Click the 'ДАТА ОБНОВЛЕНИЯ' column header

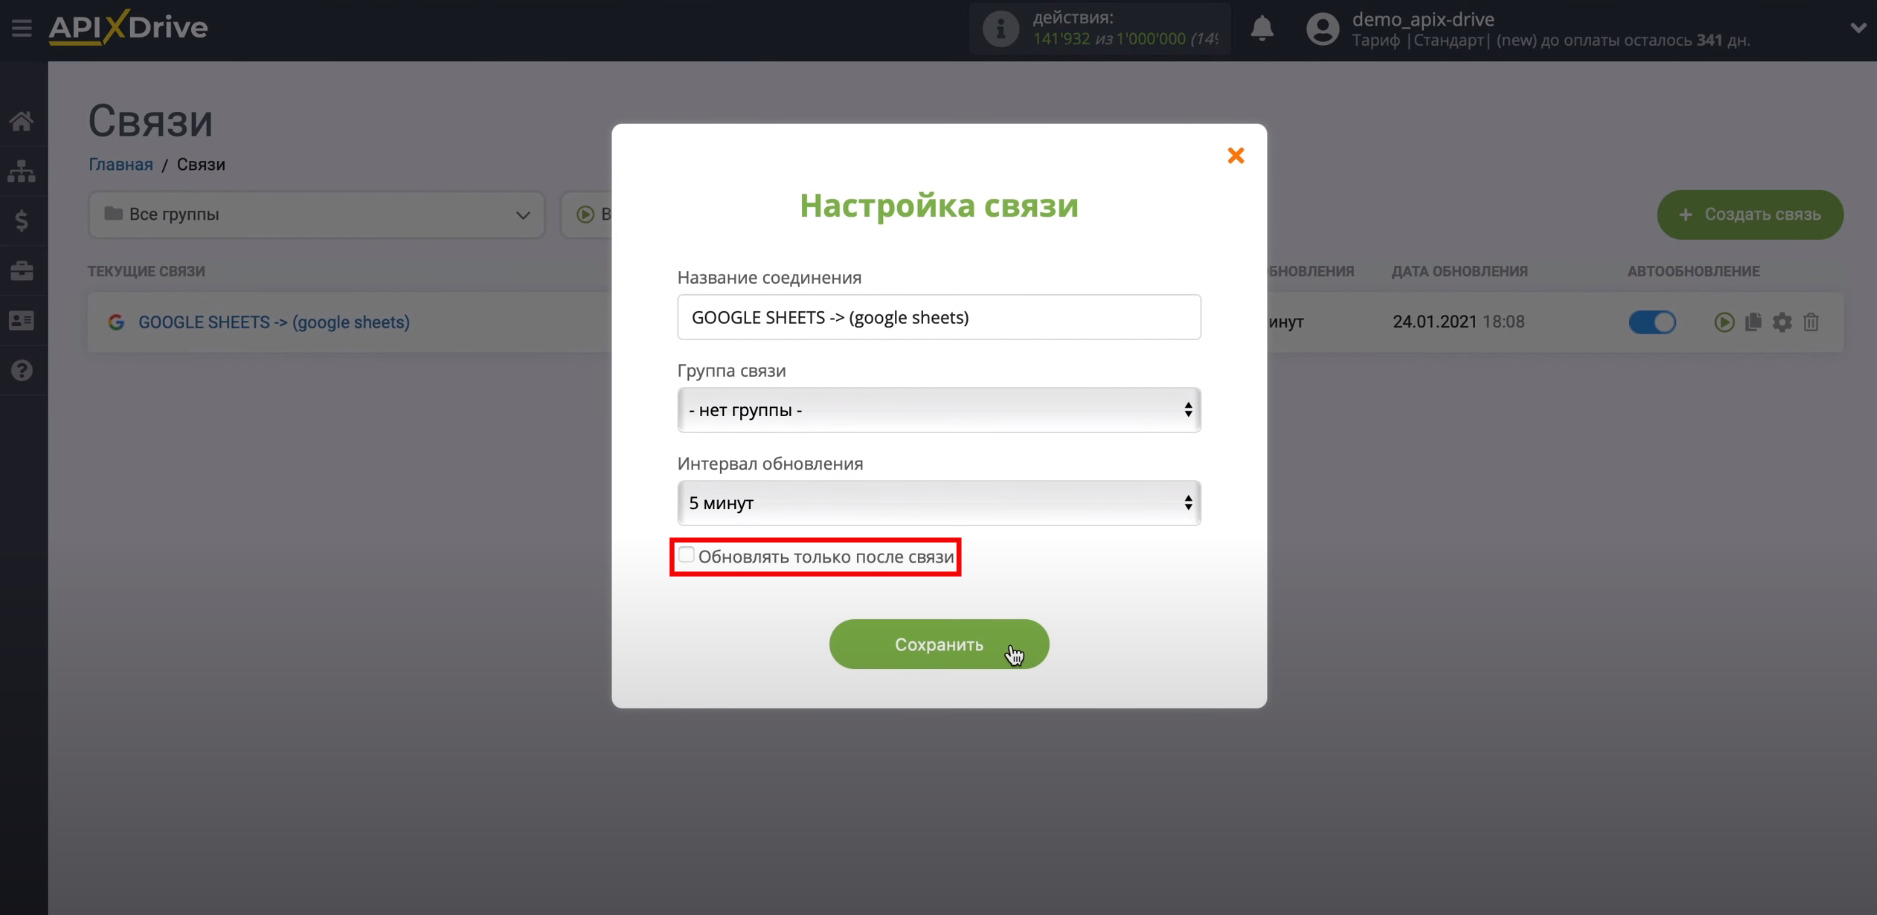pyautogui.click(x=1459, y=271)
